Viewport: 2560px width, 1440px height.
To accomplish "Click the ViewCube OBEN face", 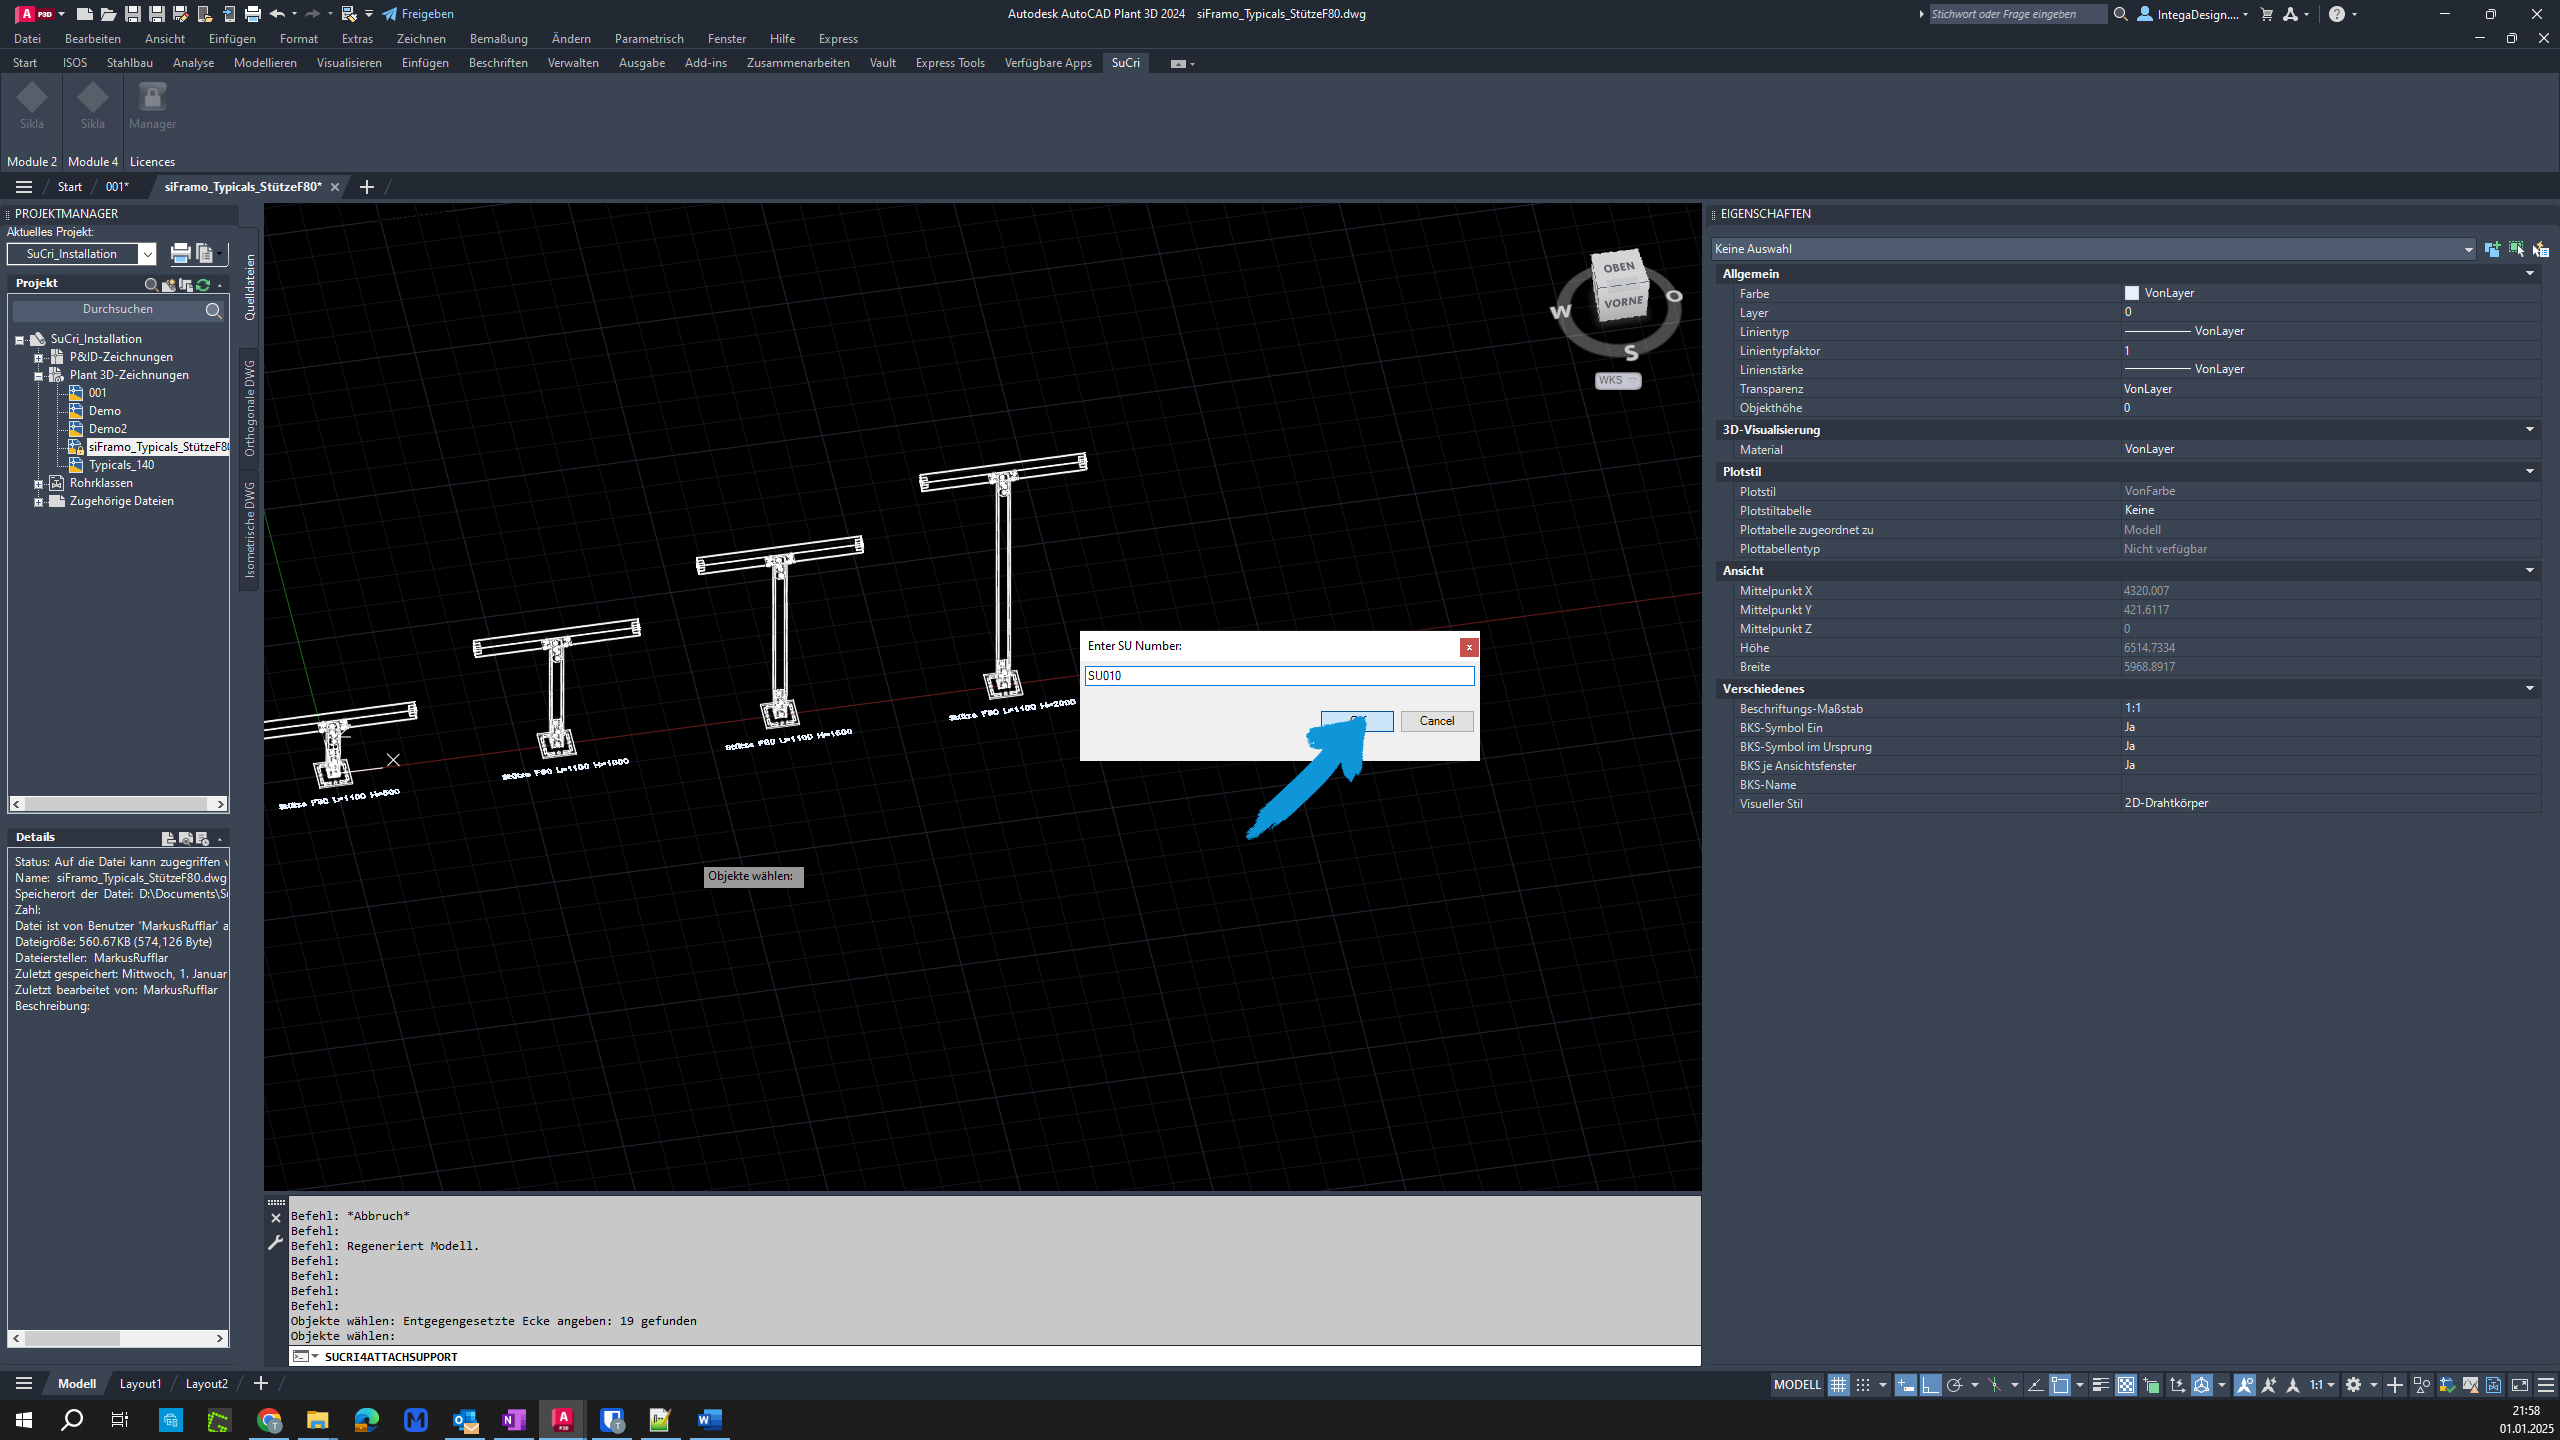I will (1618, 268).
